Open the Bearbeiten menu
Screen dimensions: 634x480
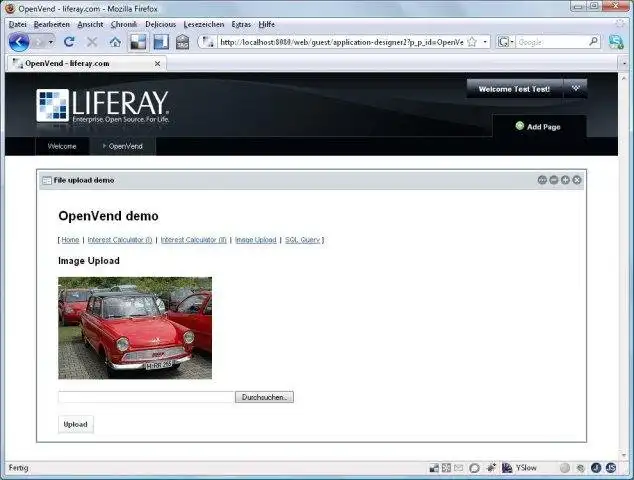tap(52, 25)
